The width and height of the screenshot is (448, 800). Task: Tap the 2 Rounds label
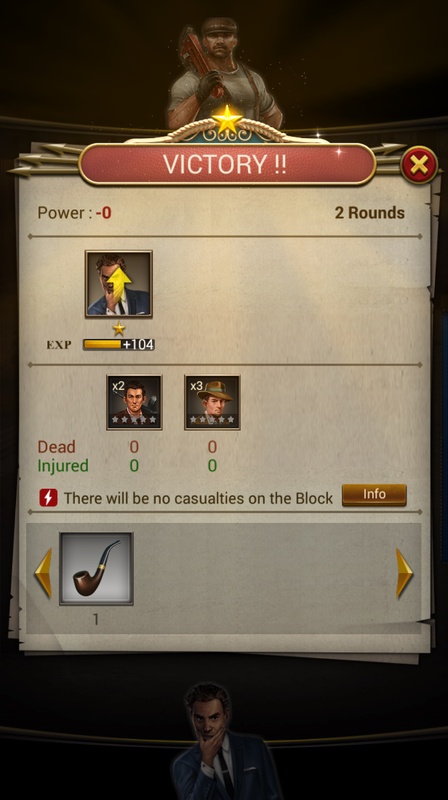click(369, 213)
